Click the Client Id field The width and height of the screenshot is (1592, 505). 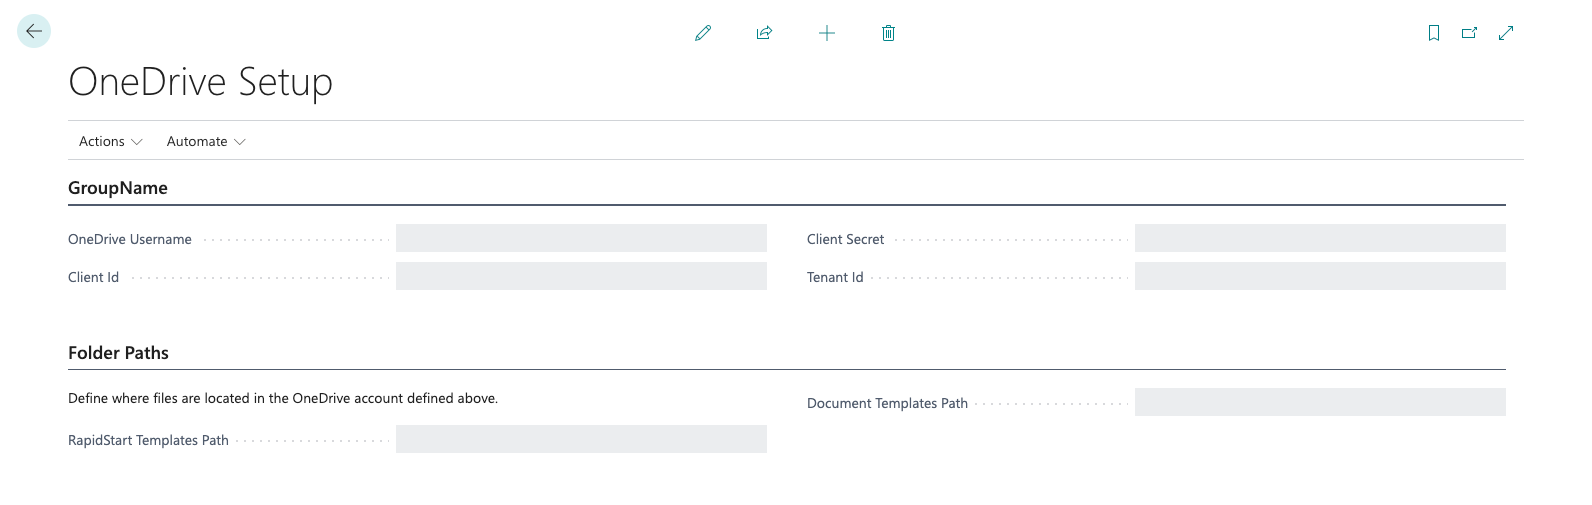click(x=581, y=276)
